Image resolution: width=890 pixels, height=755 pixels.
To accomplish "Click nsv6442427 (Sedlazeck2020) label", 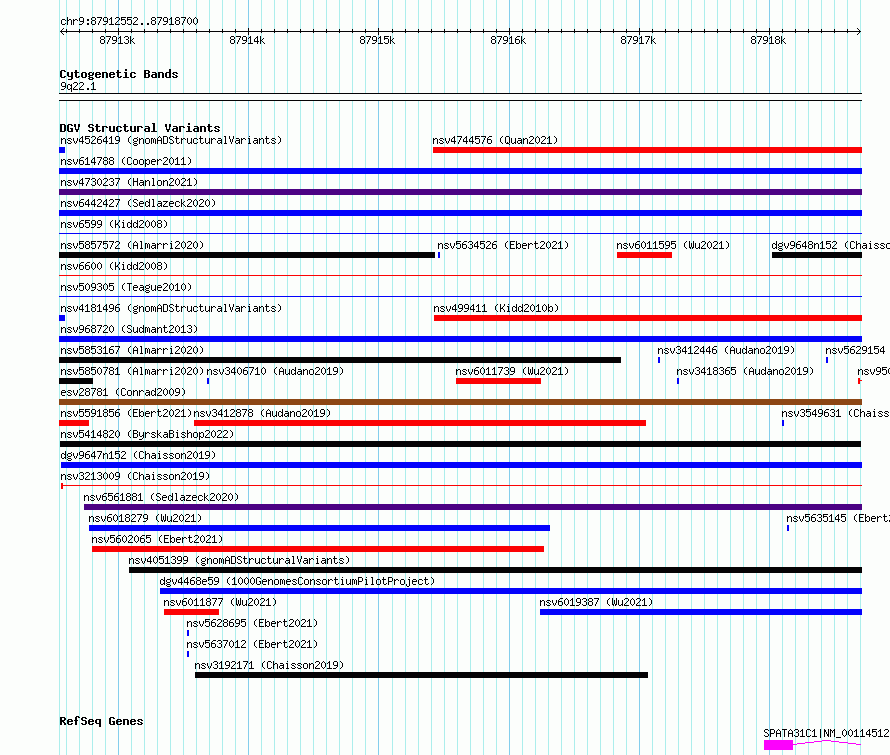I will [138, 203].
